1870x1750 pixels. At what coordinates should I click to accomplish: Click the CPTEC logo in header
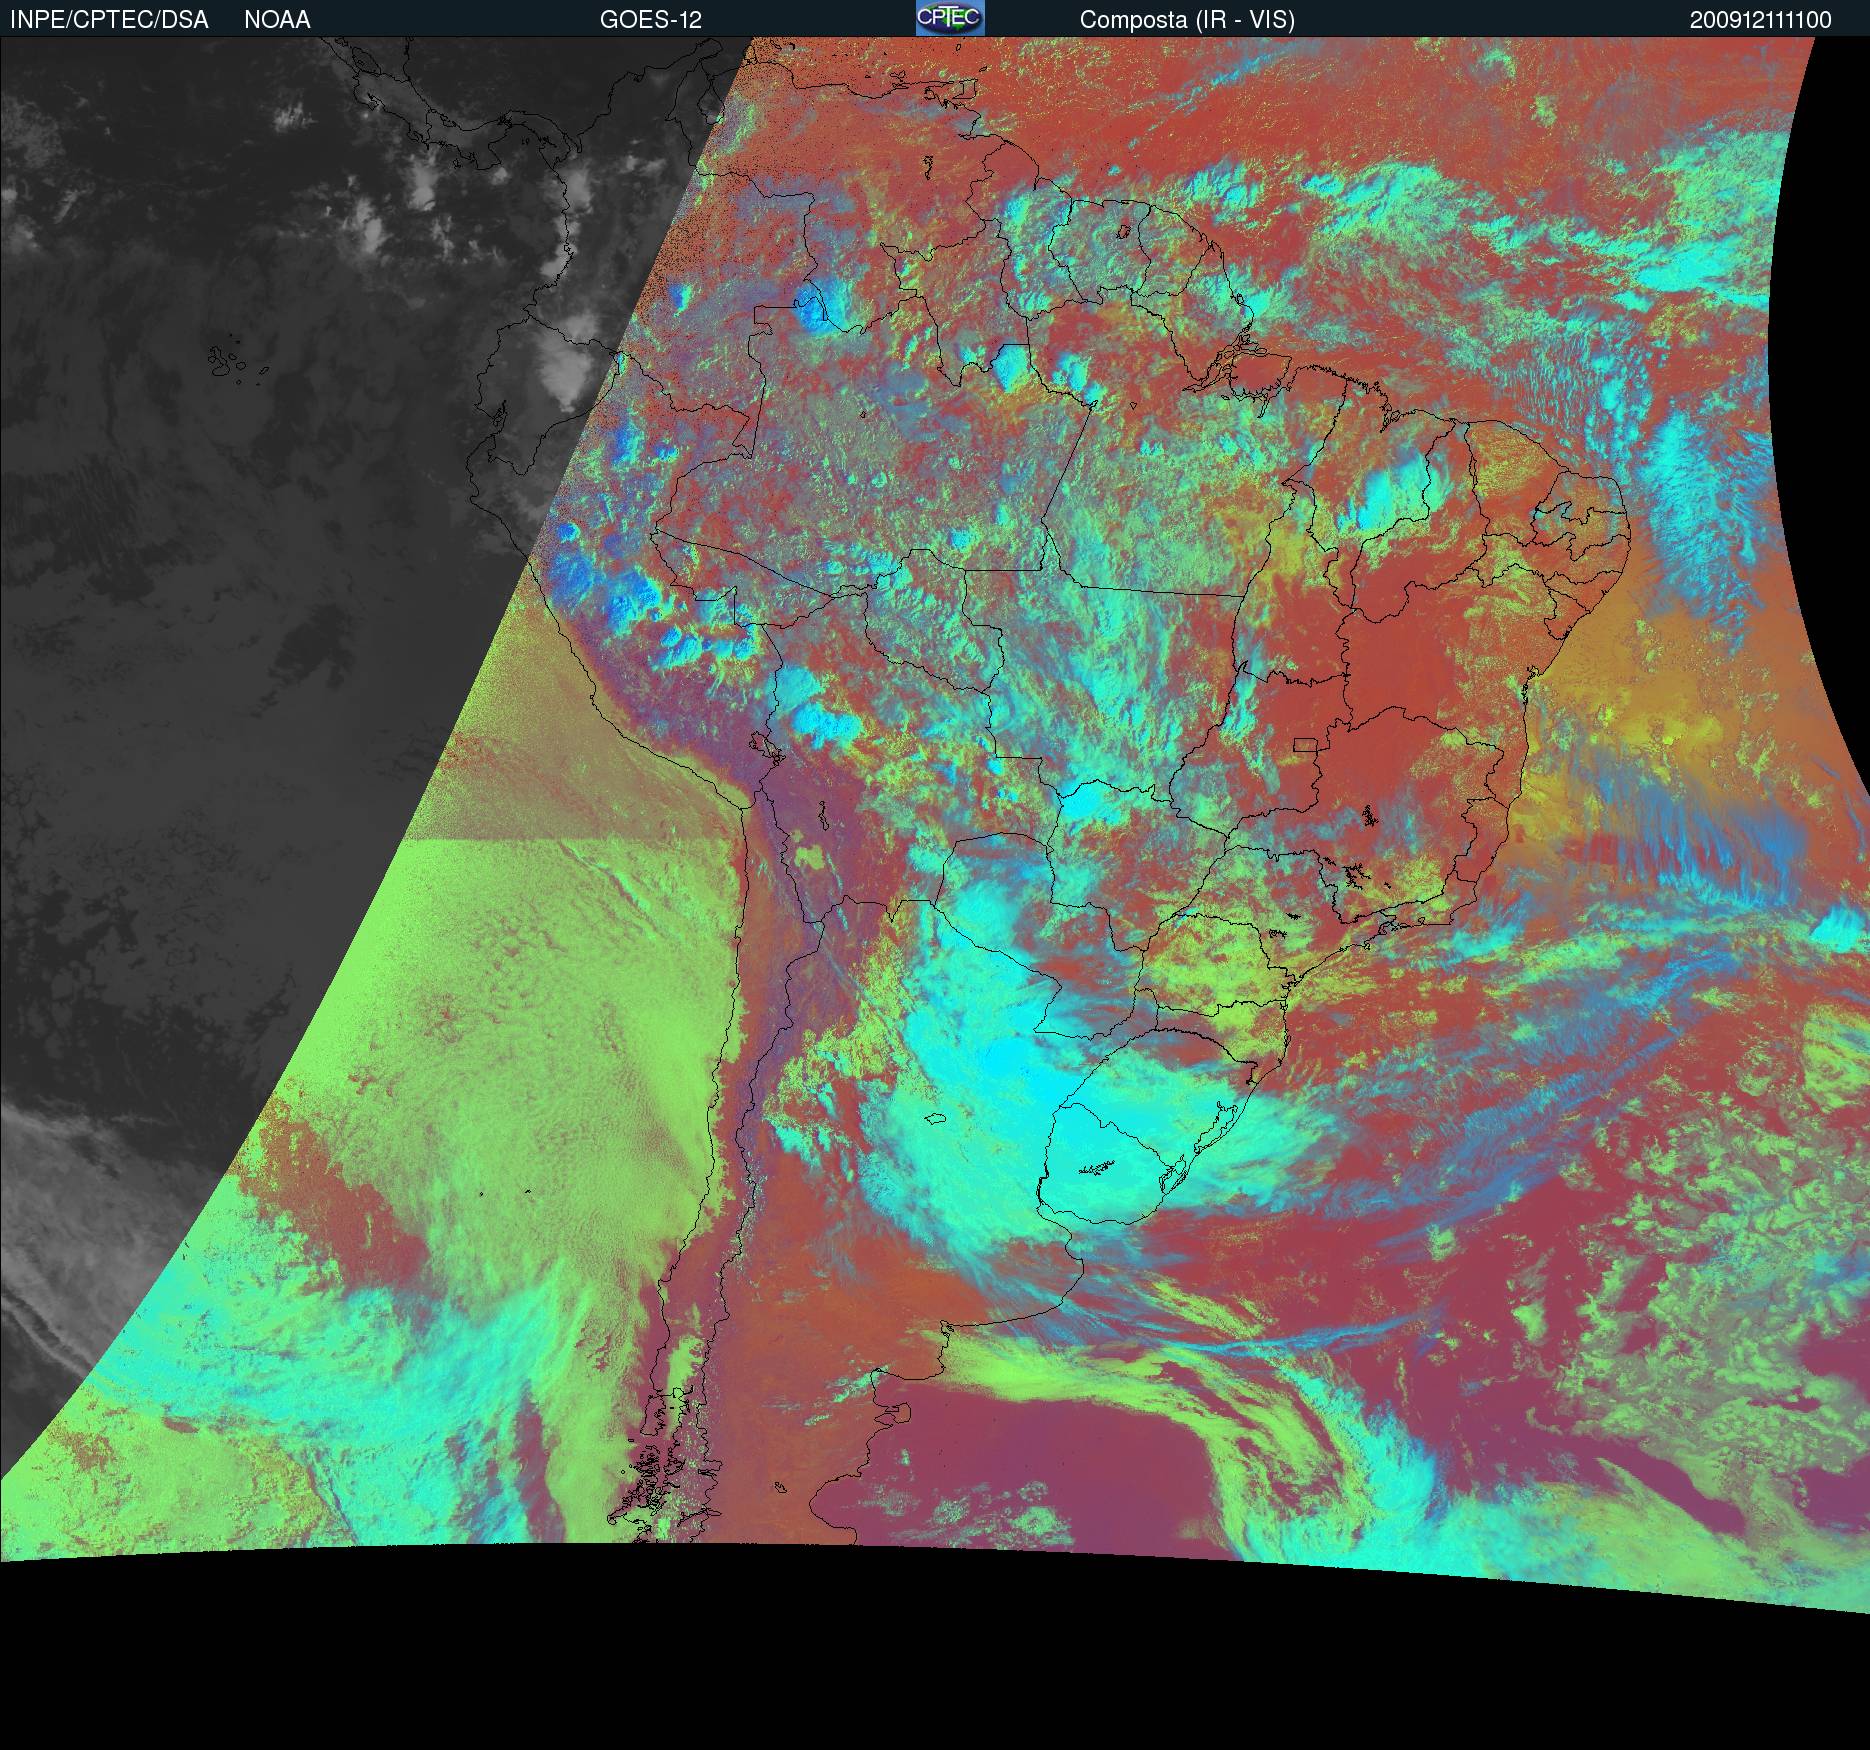(x=950, y=18)
